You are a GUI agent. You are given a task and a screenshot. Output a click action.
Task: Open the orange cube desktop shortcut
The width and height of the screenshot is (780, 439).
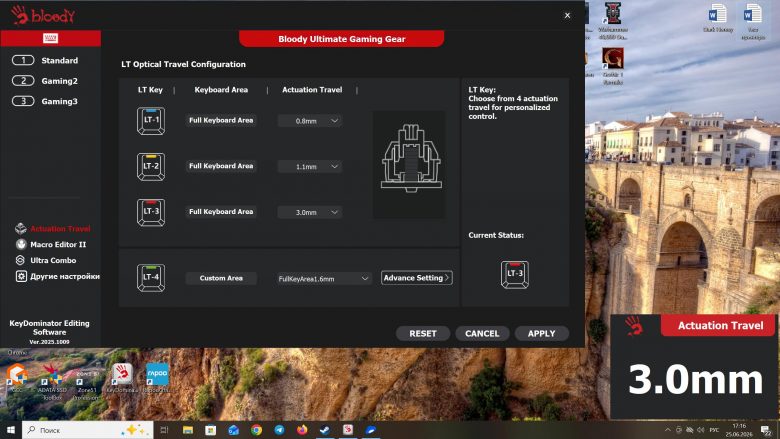(x=17, y=378)
